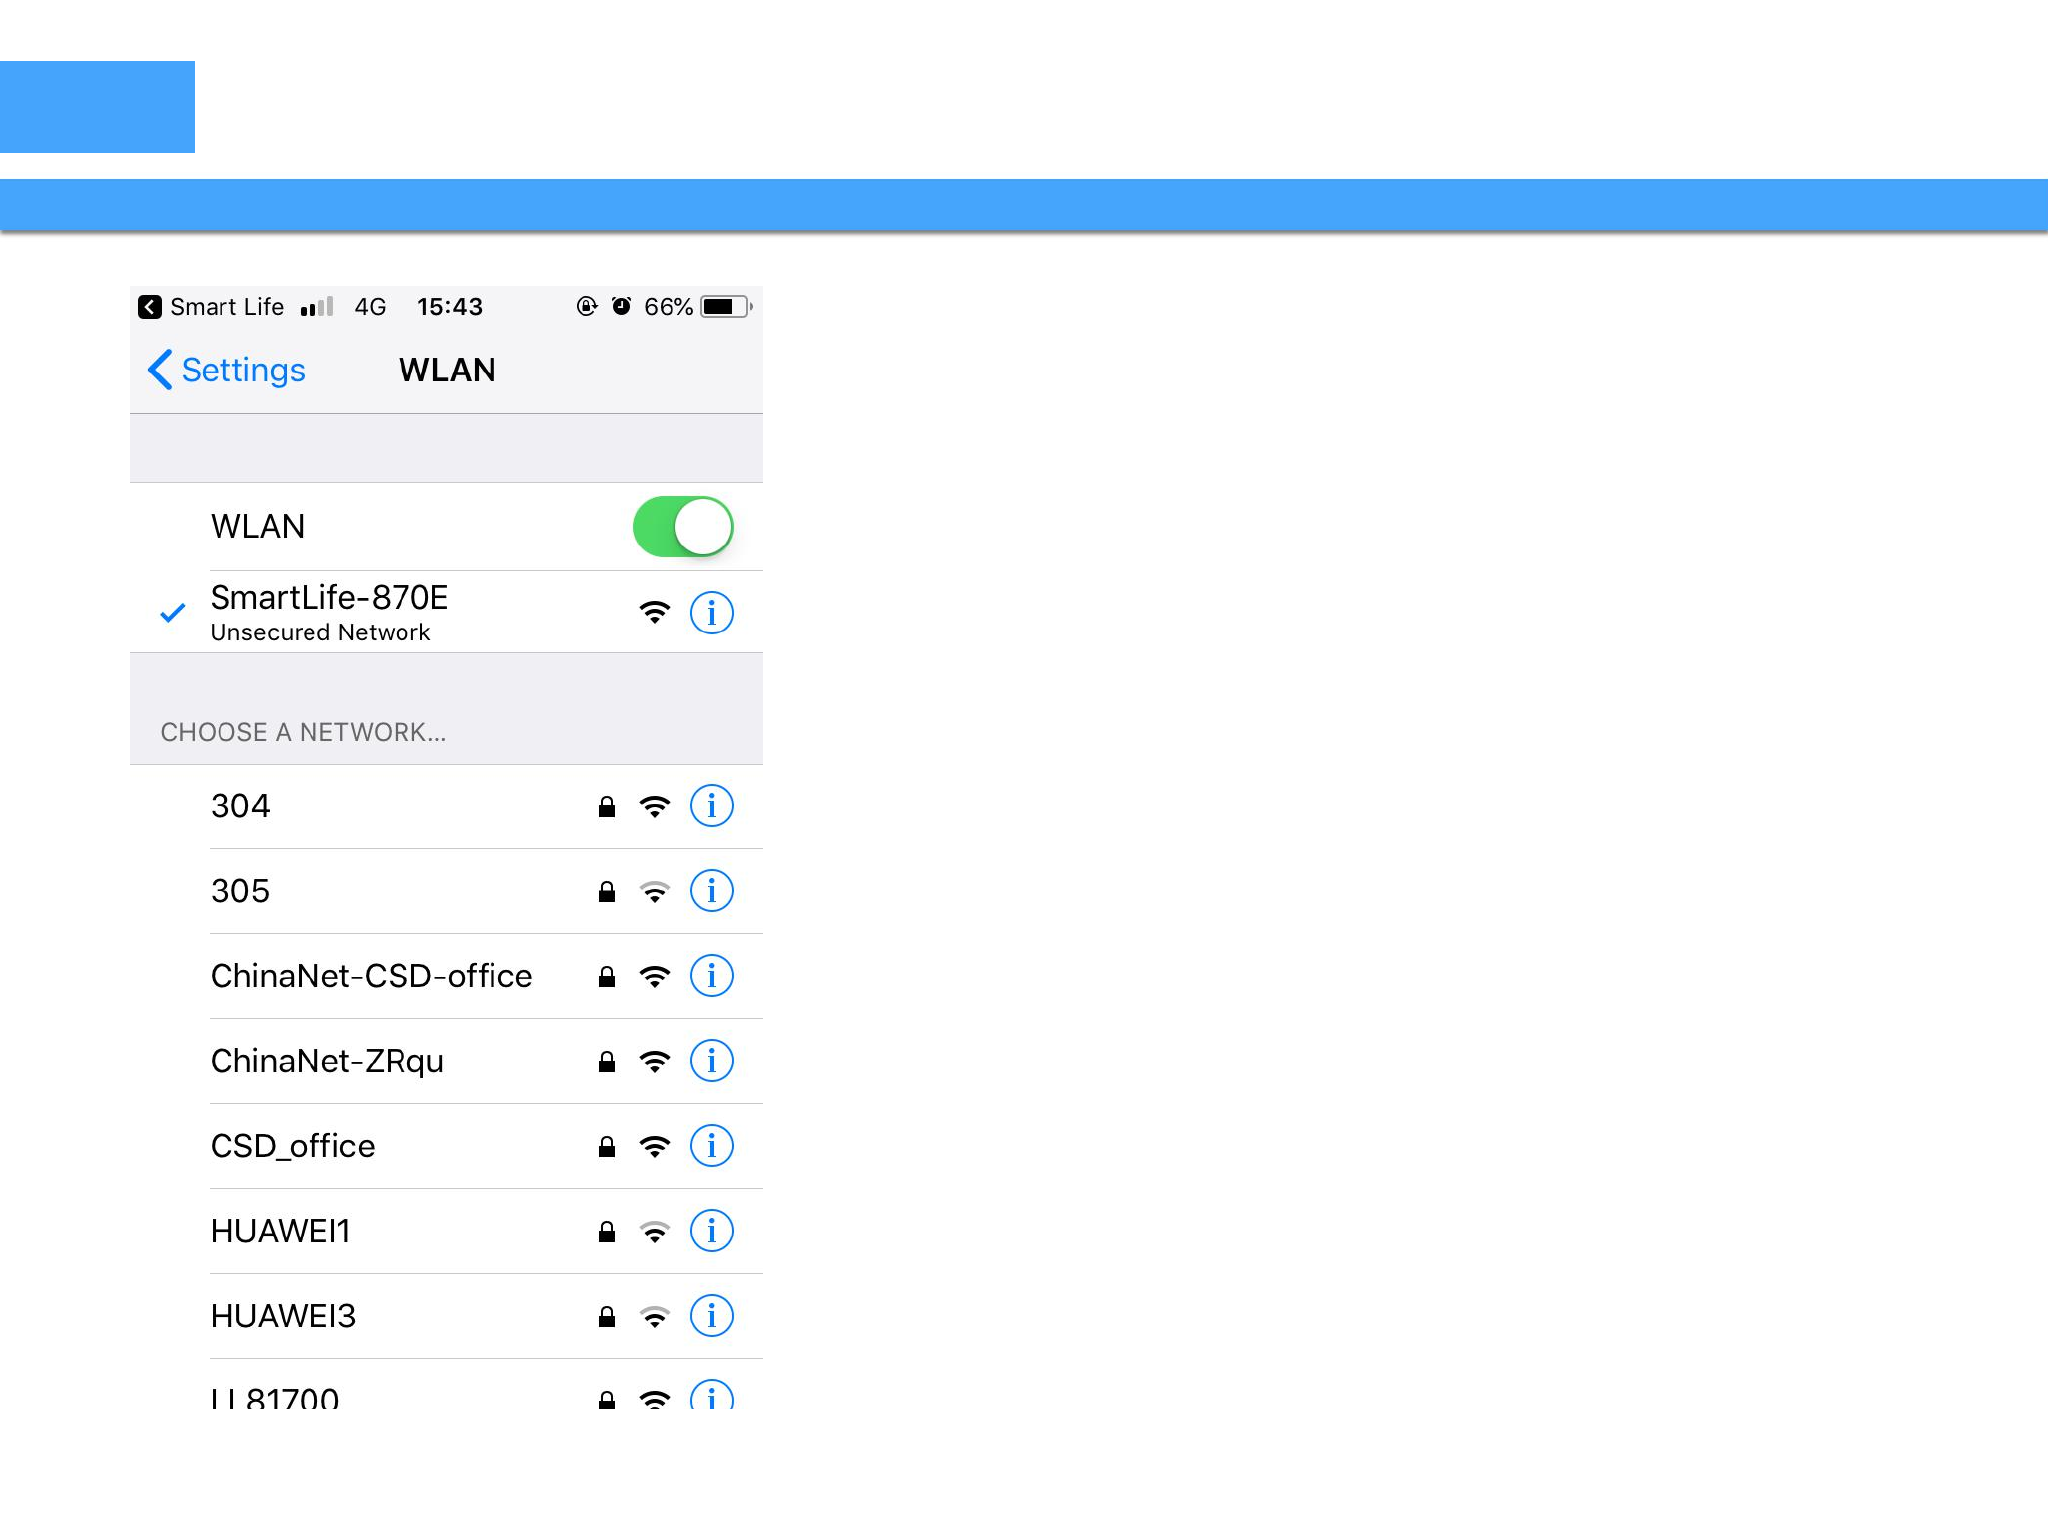Connect to HUAWEI1 network
The height and width of the screenshot is (1536, 2048).
(281, 1231)
